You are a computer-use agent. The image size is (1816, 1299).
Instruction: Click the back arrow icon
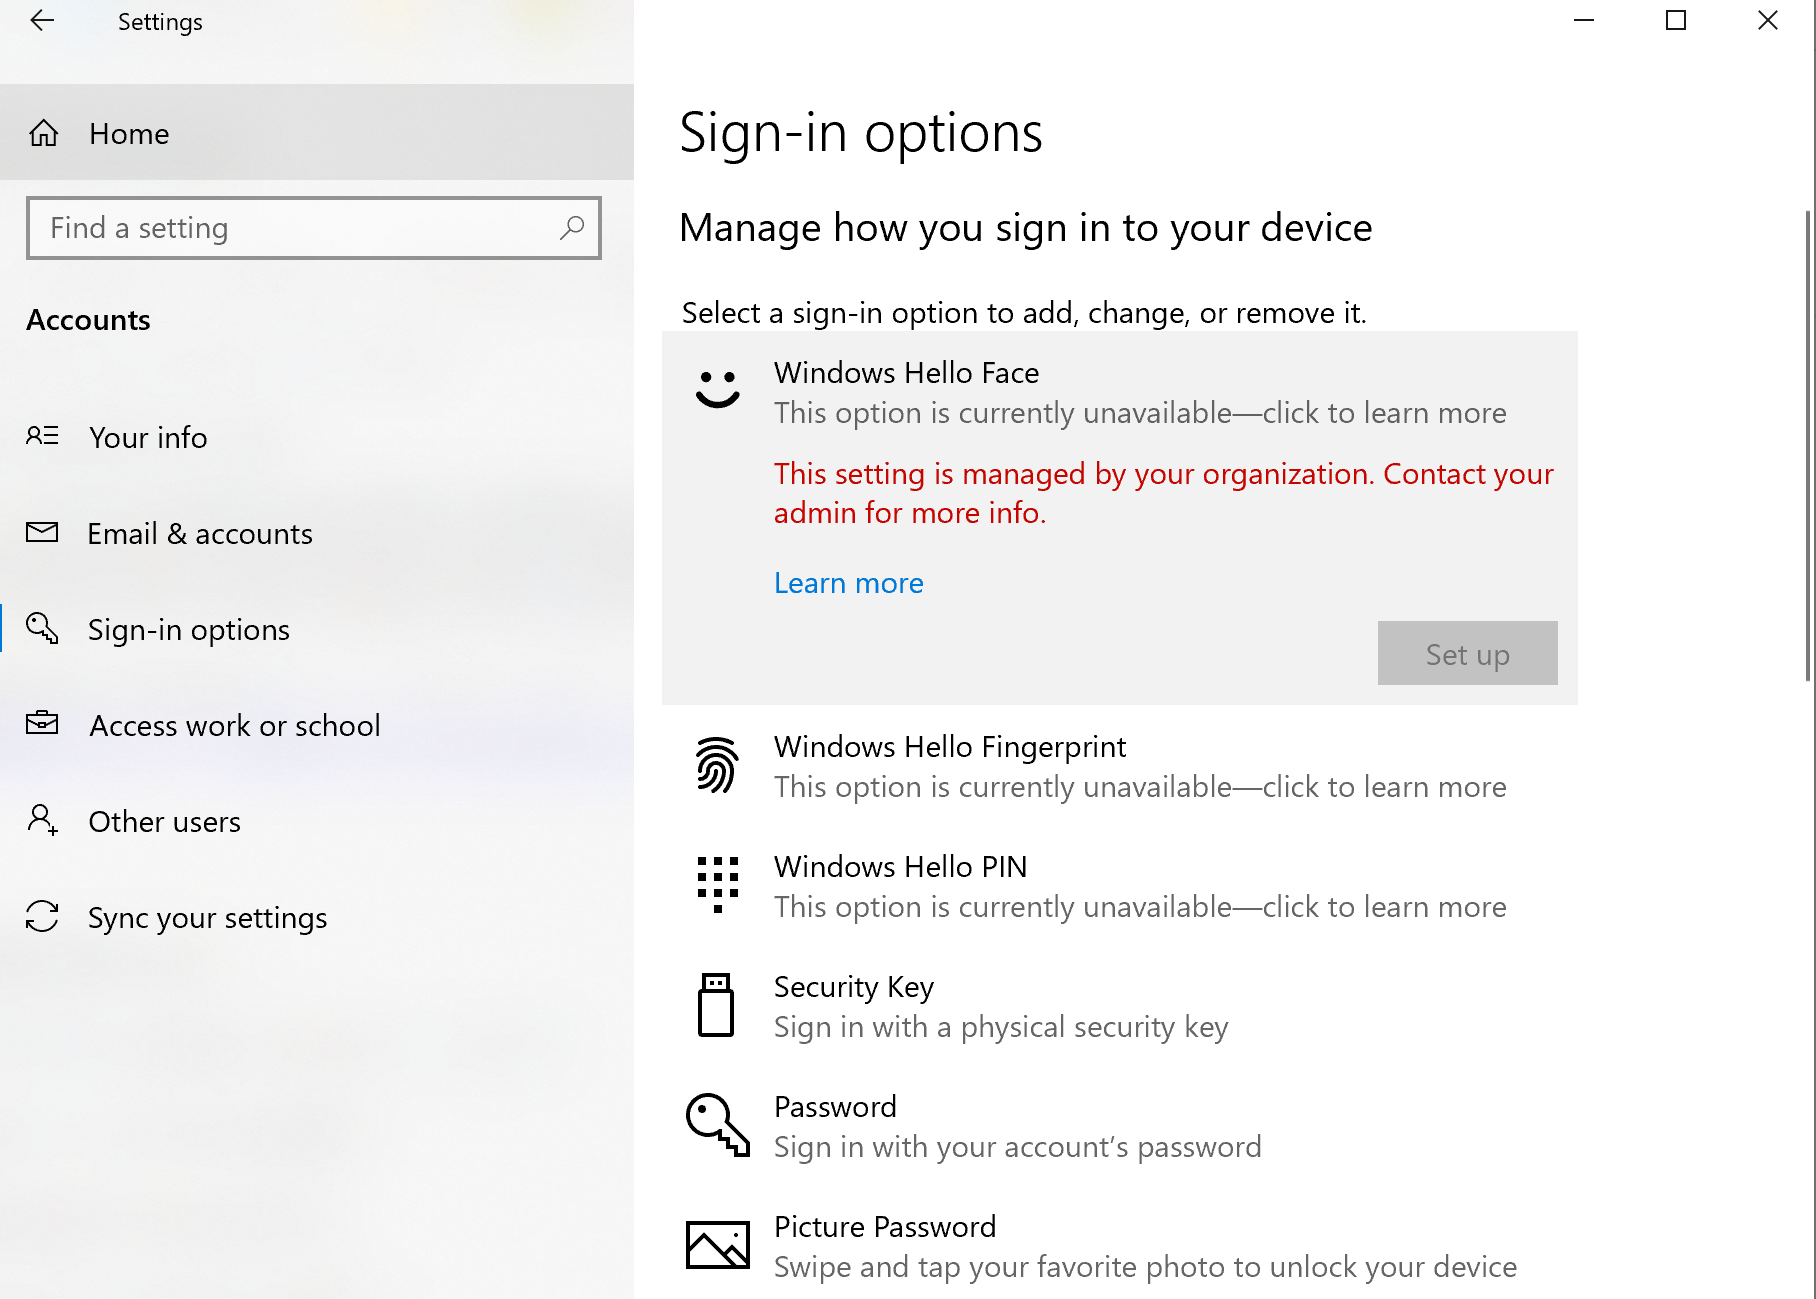click(x=42, y=21)
